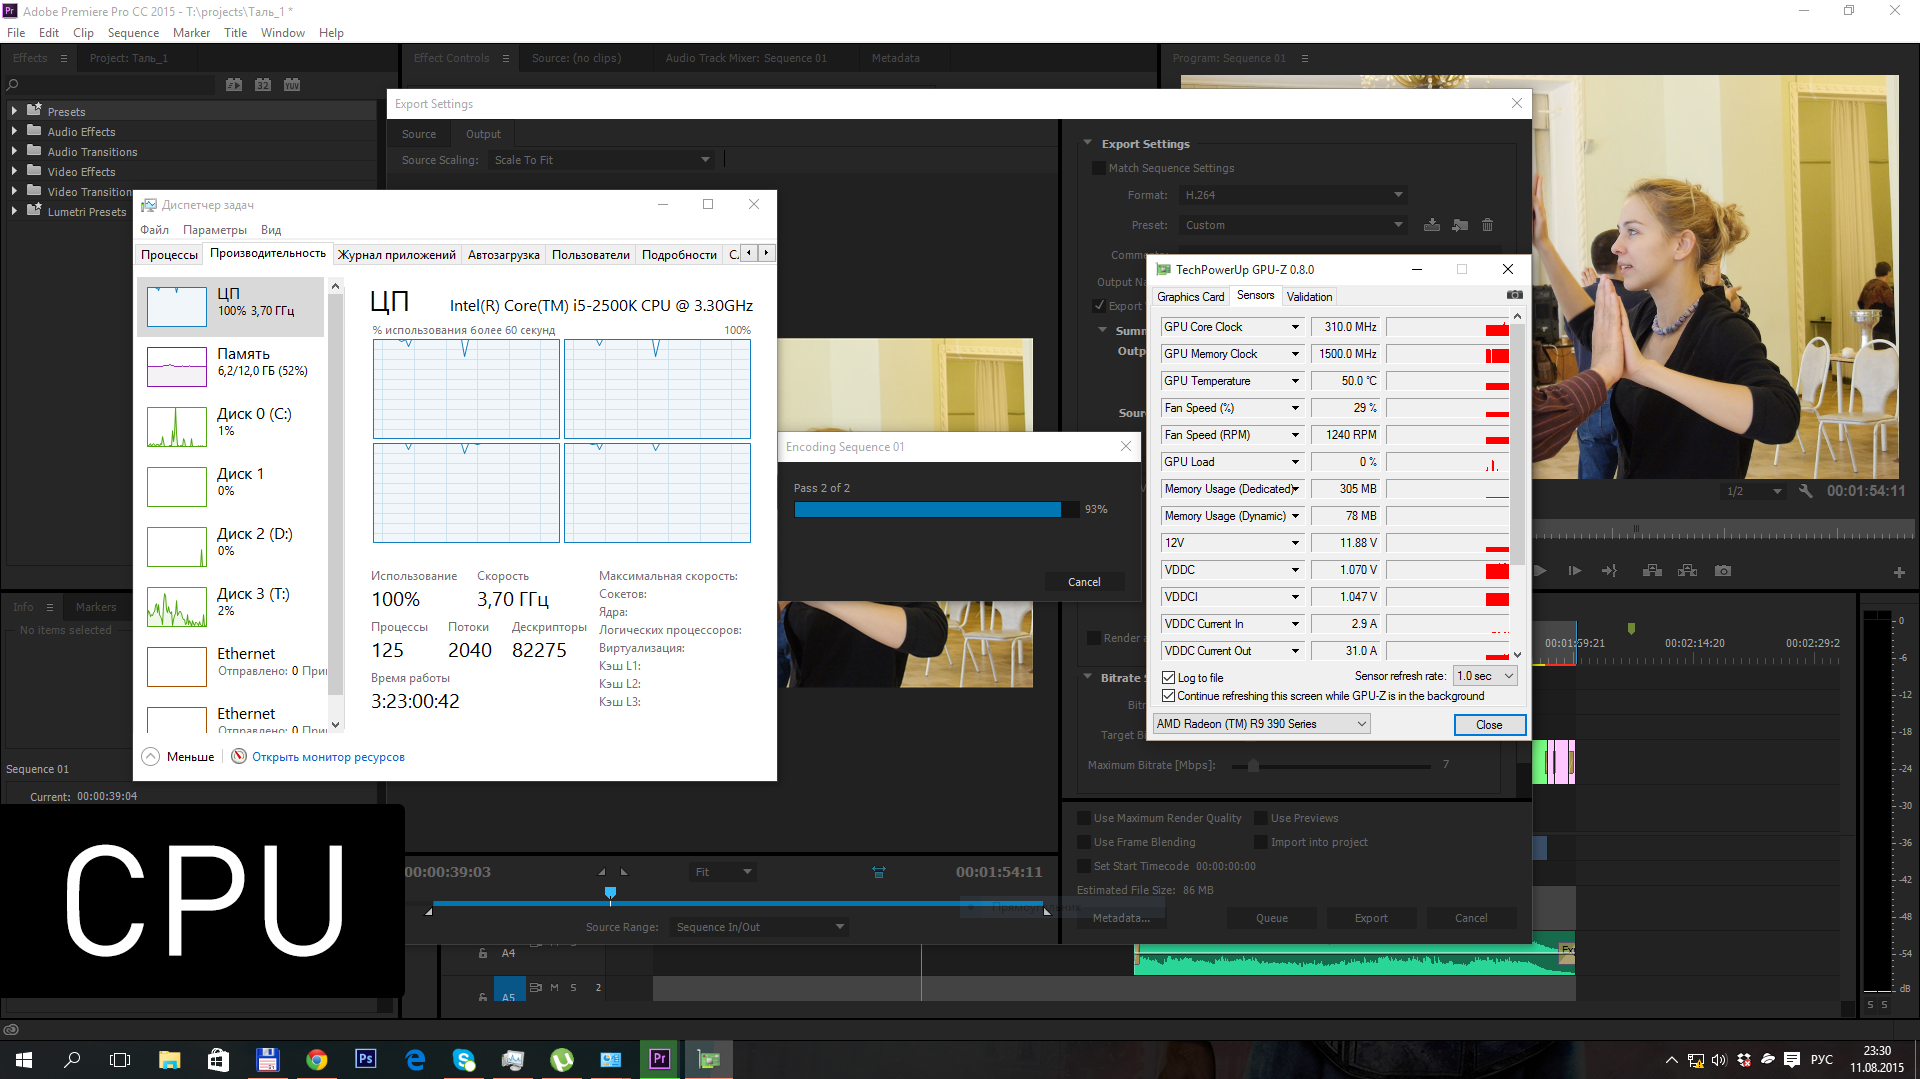Image resolution: width=1920 pixels, height=1079 pixels.
Task: Click the save preset icon
Action: coord(1432,225)
